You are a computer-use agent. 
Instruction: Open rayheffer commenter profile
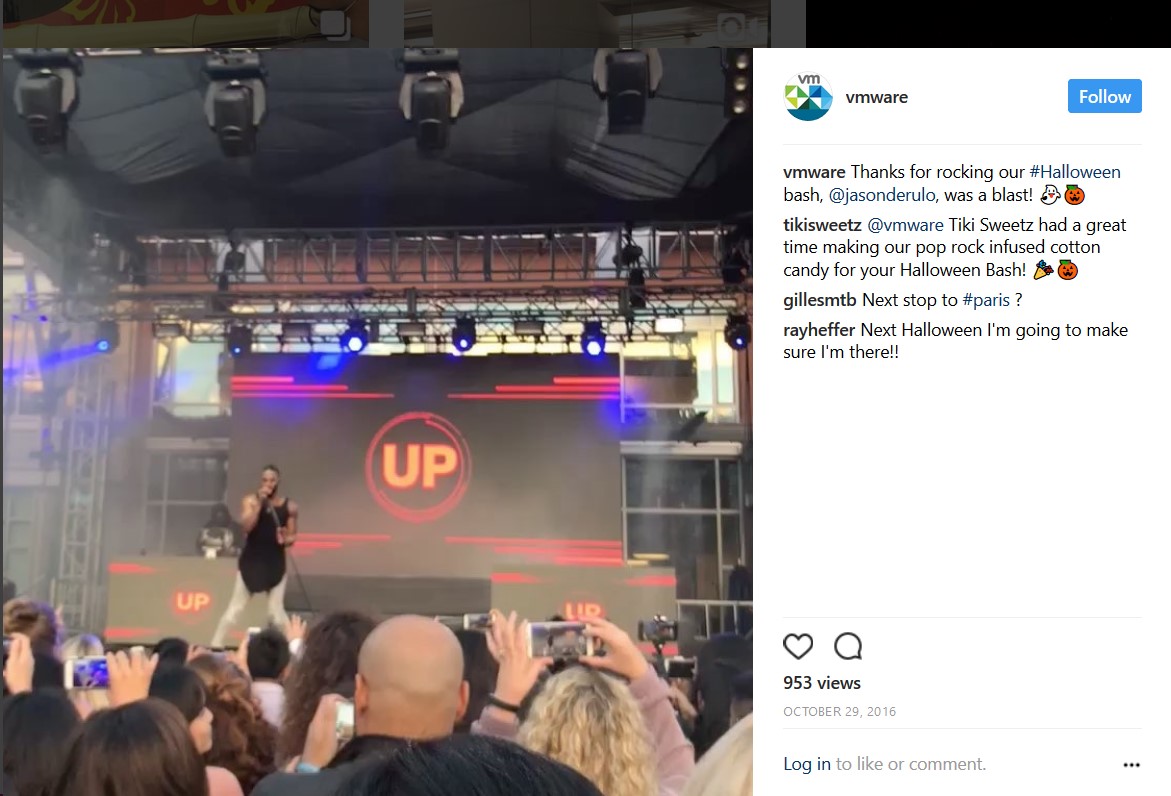(819, 330)
